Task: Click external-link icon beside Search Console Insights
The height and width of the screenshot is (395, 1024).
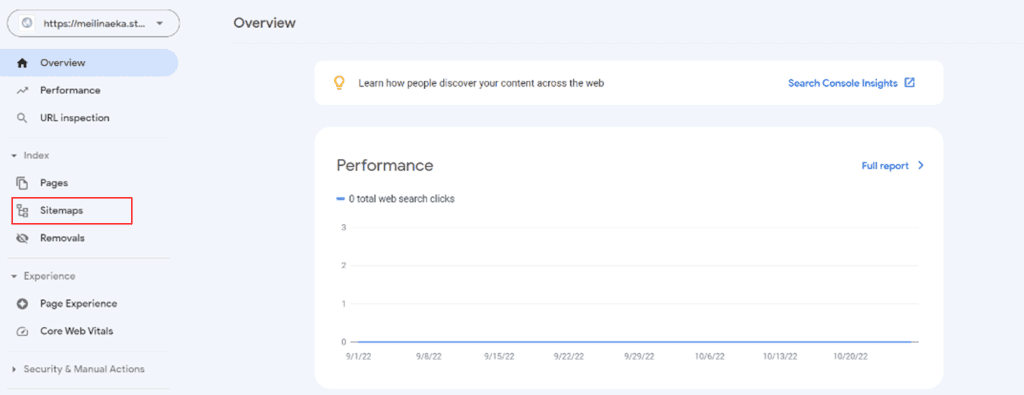Action: coord(910,83)
